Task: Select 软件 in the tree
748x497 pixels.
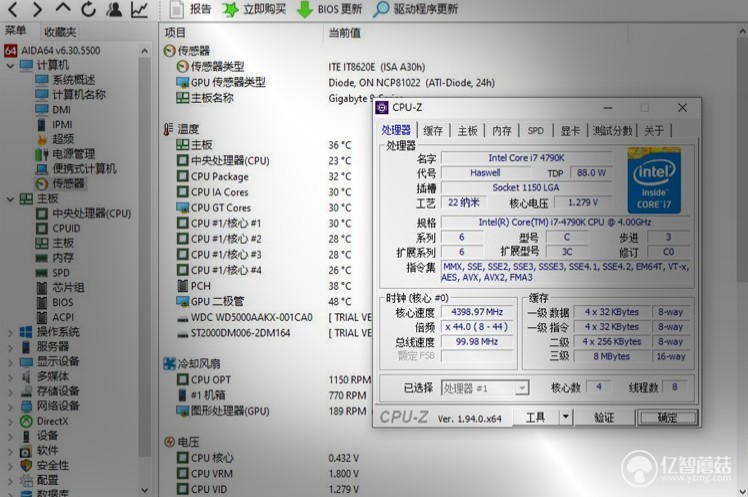Action: [40, 451]
